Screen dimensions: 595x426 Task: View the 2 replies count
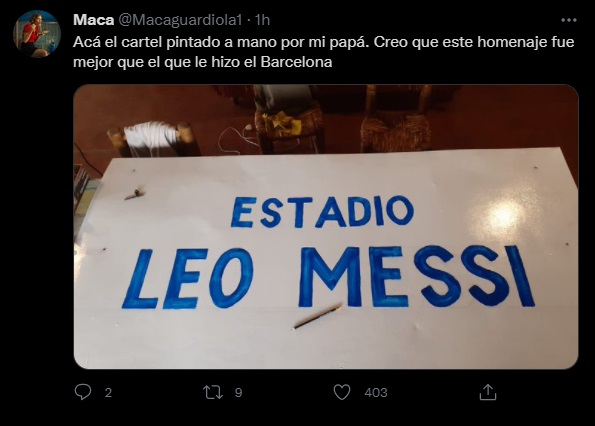click(x=108, y=392)
